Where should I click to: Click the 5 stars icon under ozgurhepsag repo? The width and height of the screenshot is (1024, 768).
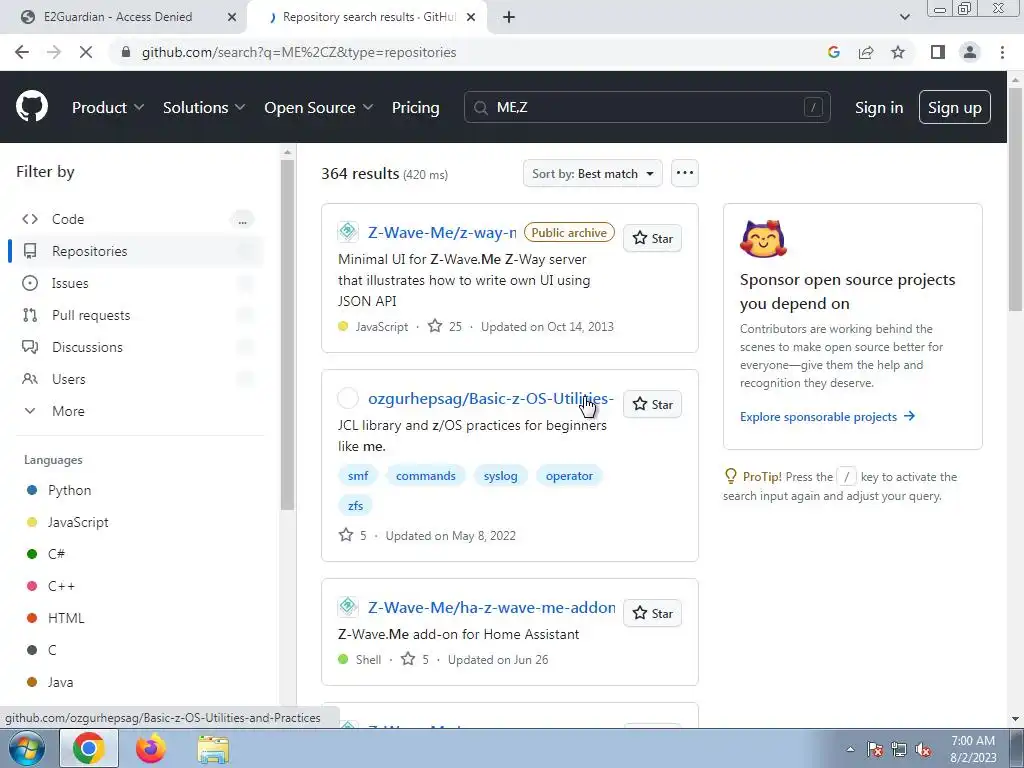tap(346, 536)
